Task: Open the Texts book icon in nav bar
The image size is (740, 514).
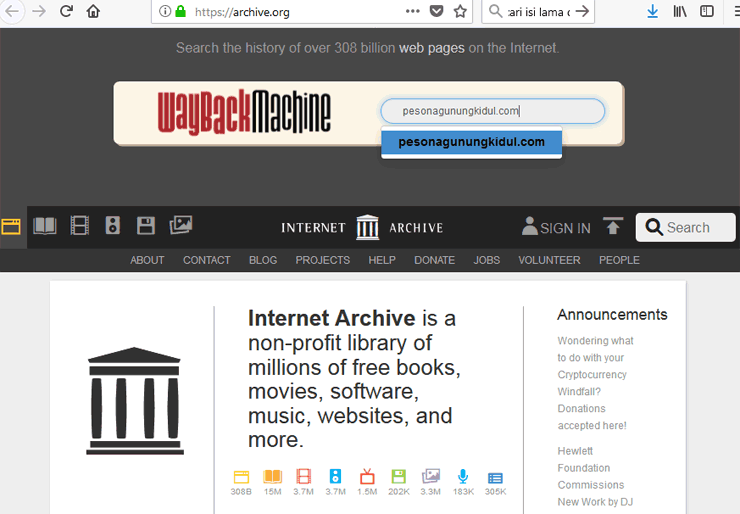Action: [x=45, y=226]
